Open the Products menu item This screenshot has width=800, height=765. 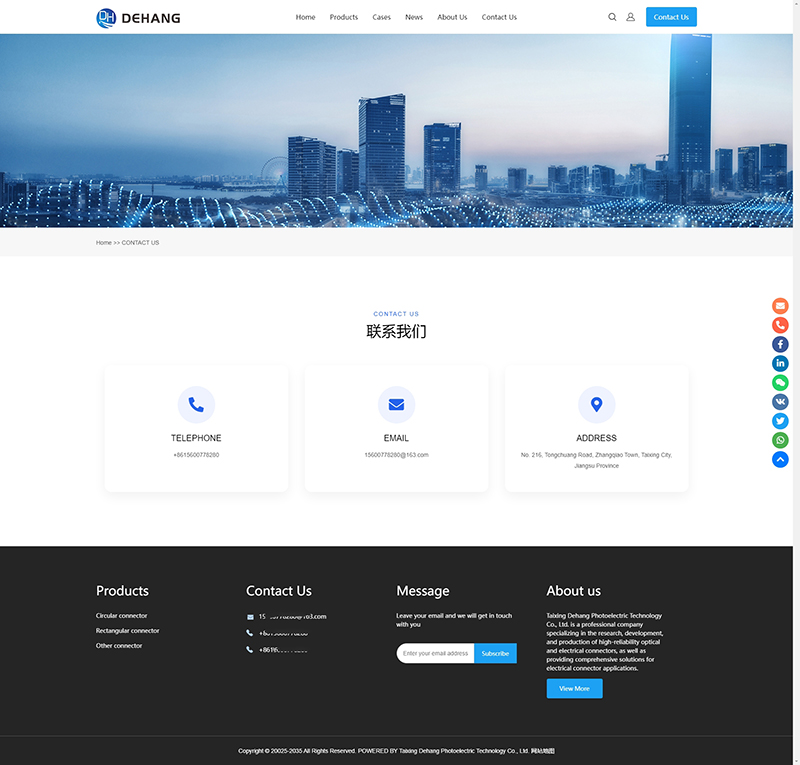point(343,17)
